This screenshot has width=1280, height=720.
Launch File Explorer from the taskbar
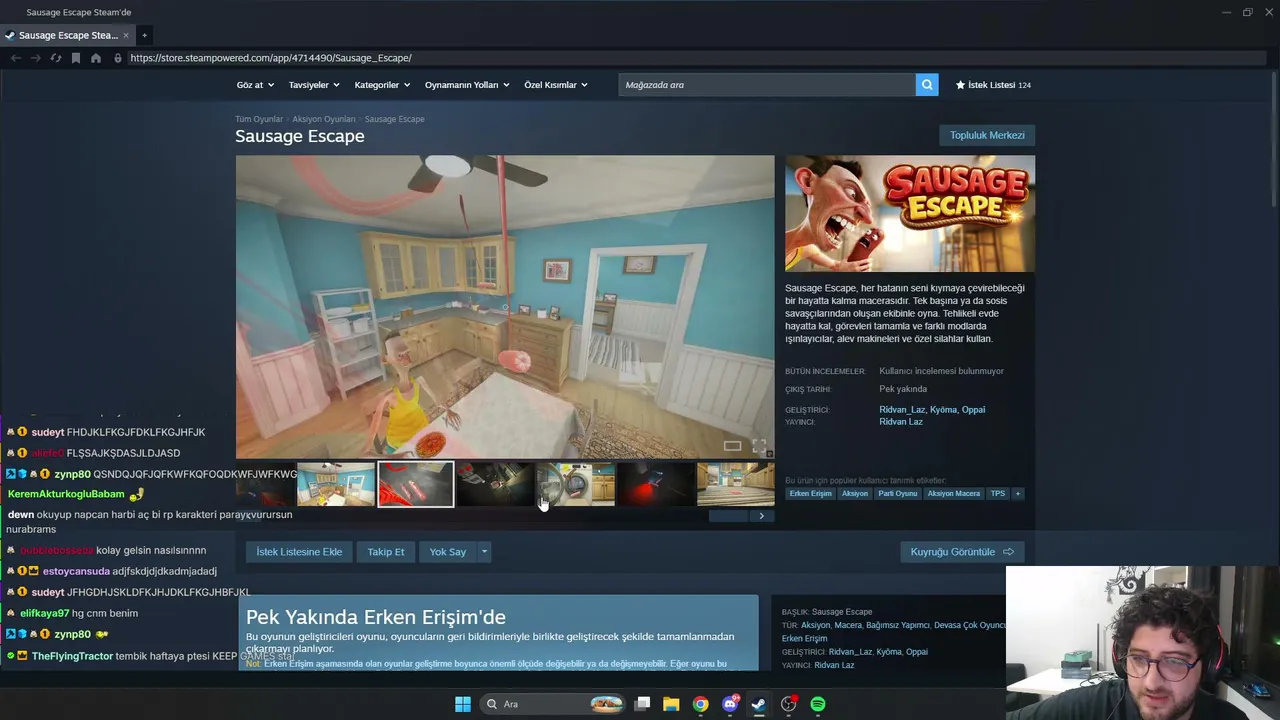(671, 704)
